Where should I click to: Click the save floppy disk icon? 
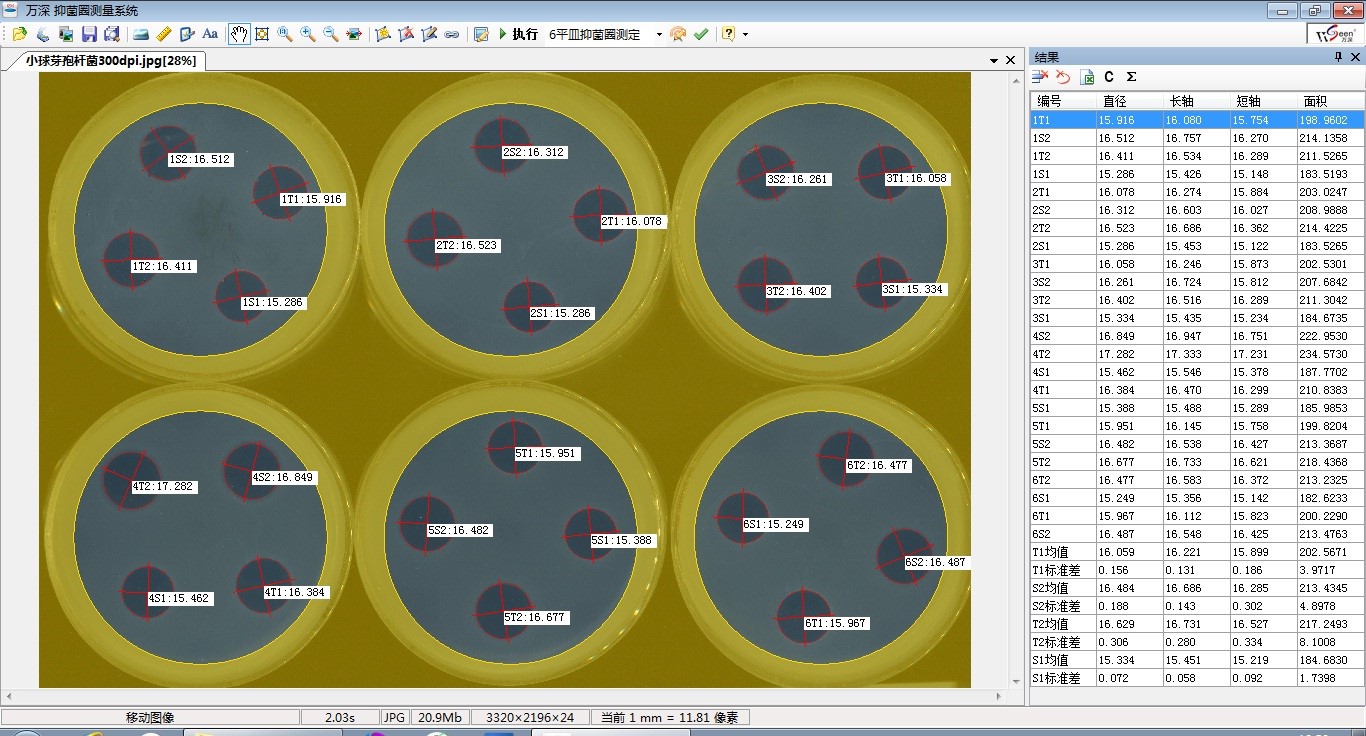click(x=89, y=34)
